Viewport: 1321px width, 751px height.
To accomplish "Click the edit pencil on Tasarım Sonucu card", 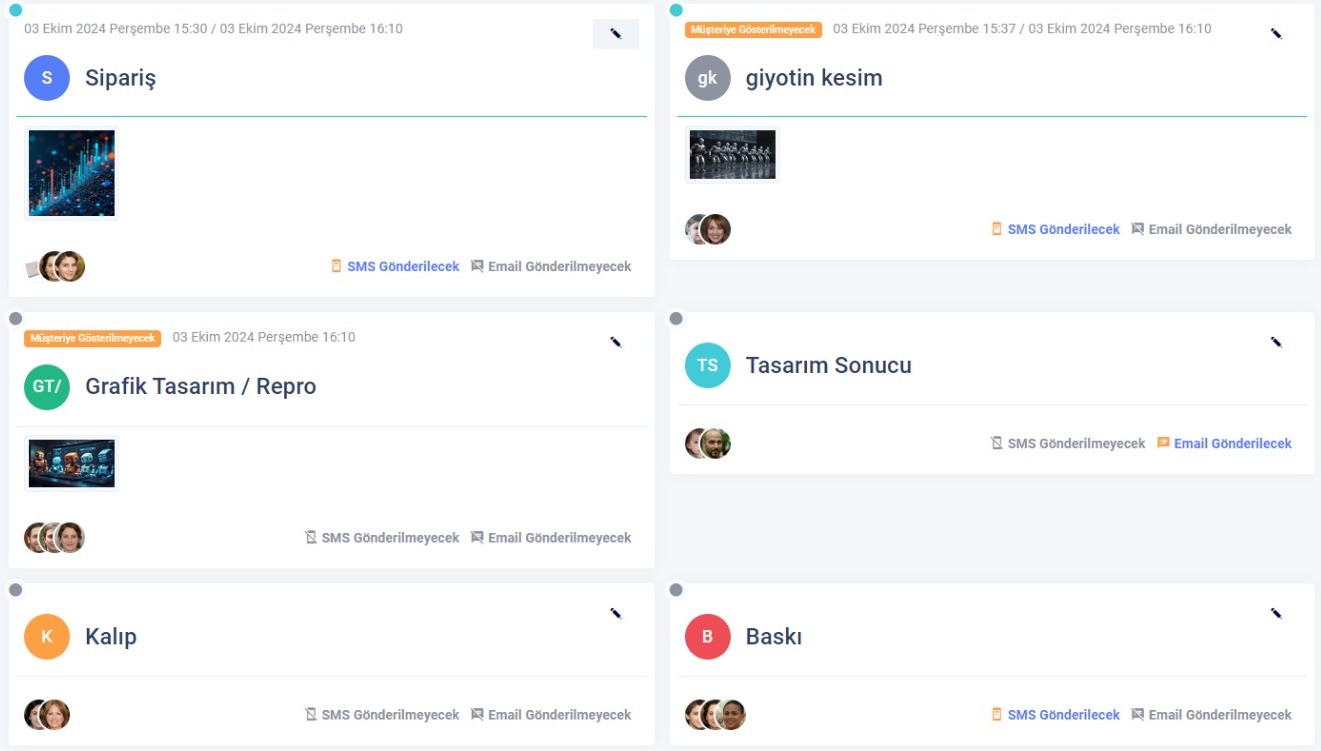I will [1277, 341].
